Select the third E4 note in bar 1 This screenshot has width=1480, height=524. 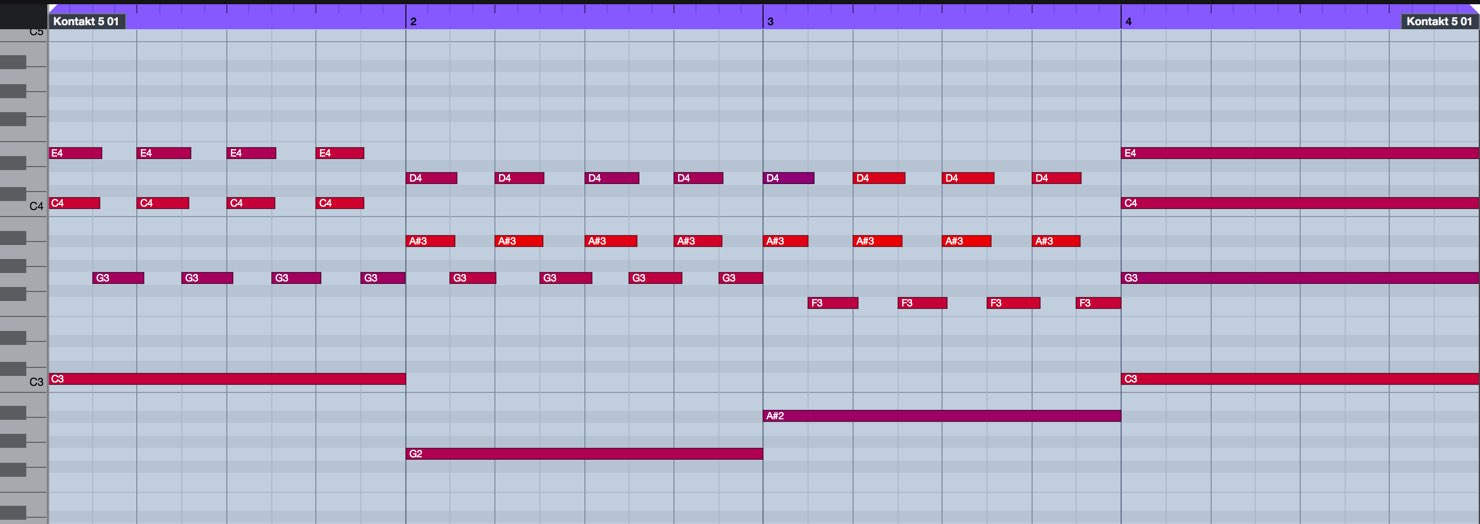coord(252,153)
